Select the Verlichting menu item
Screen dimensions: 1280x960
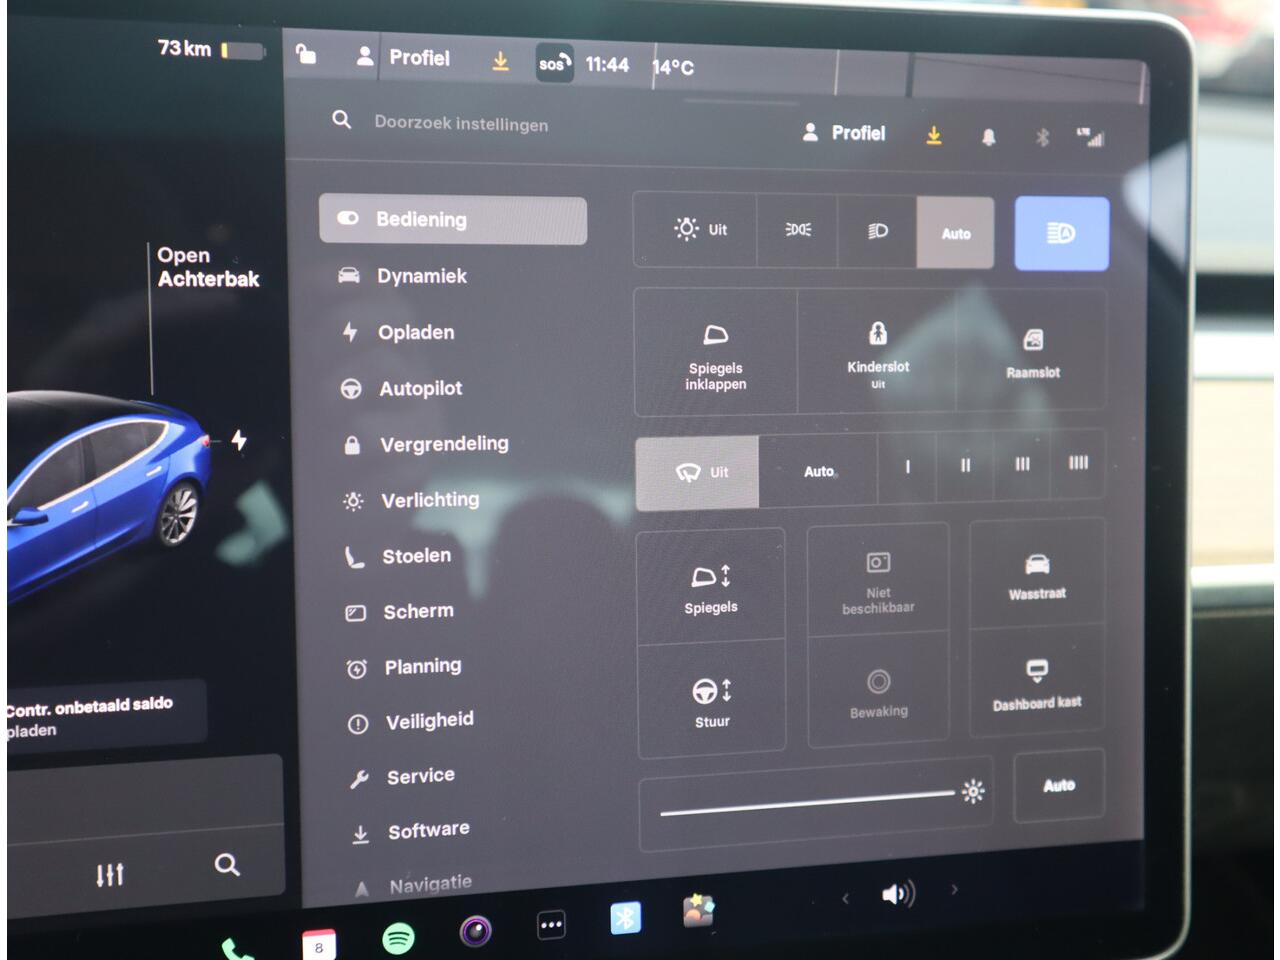click(x=429, y=500)
